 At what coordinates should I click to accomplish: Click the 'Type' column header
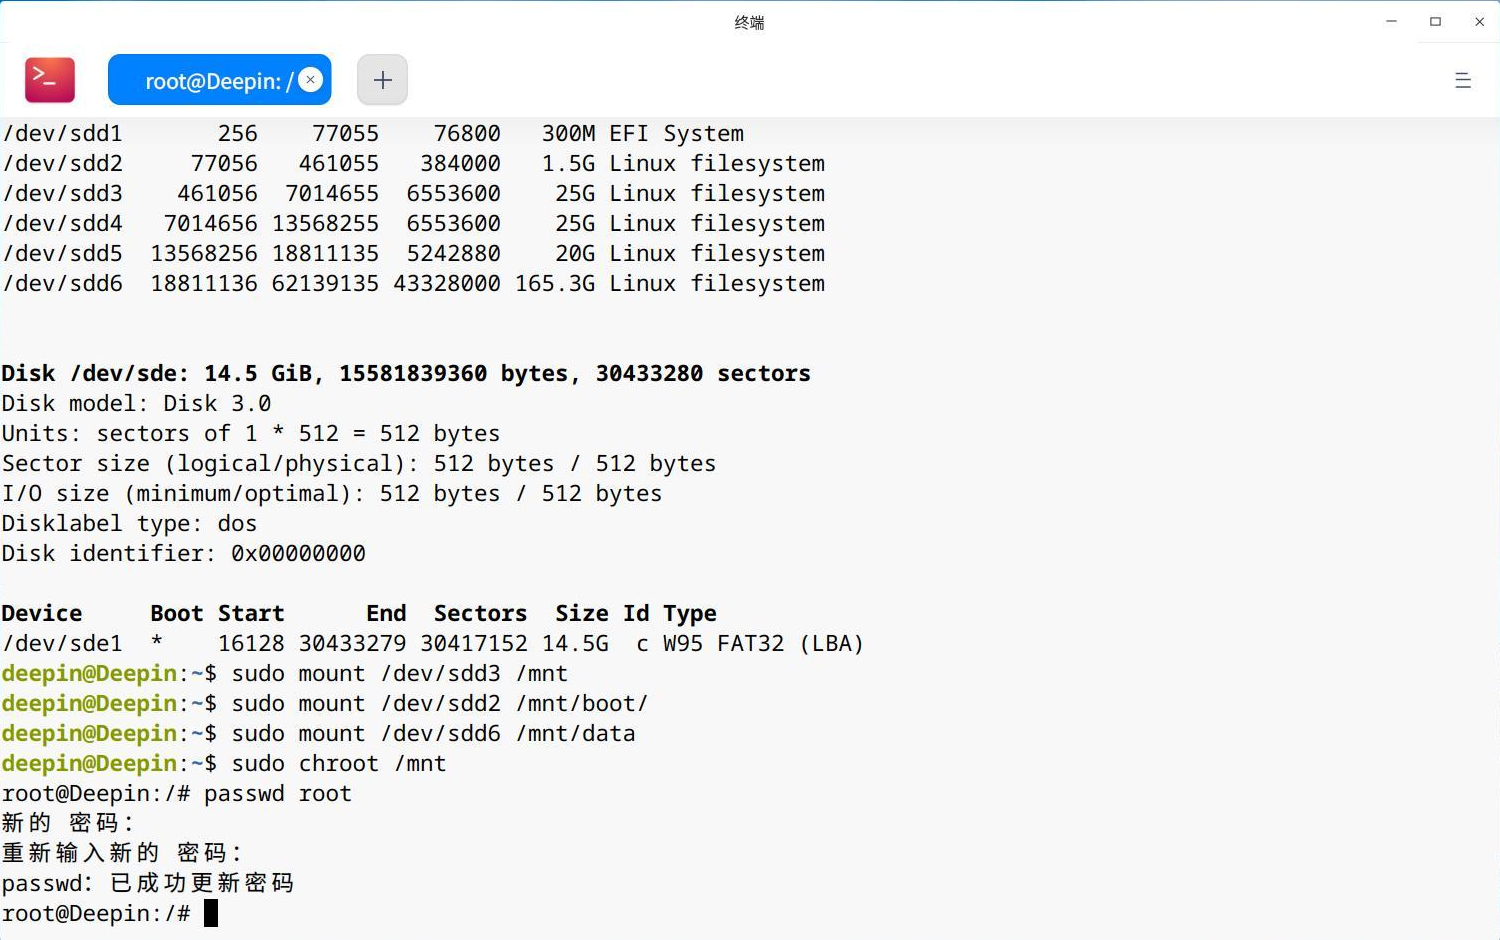coord(690,614)
